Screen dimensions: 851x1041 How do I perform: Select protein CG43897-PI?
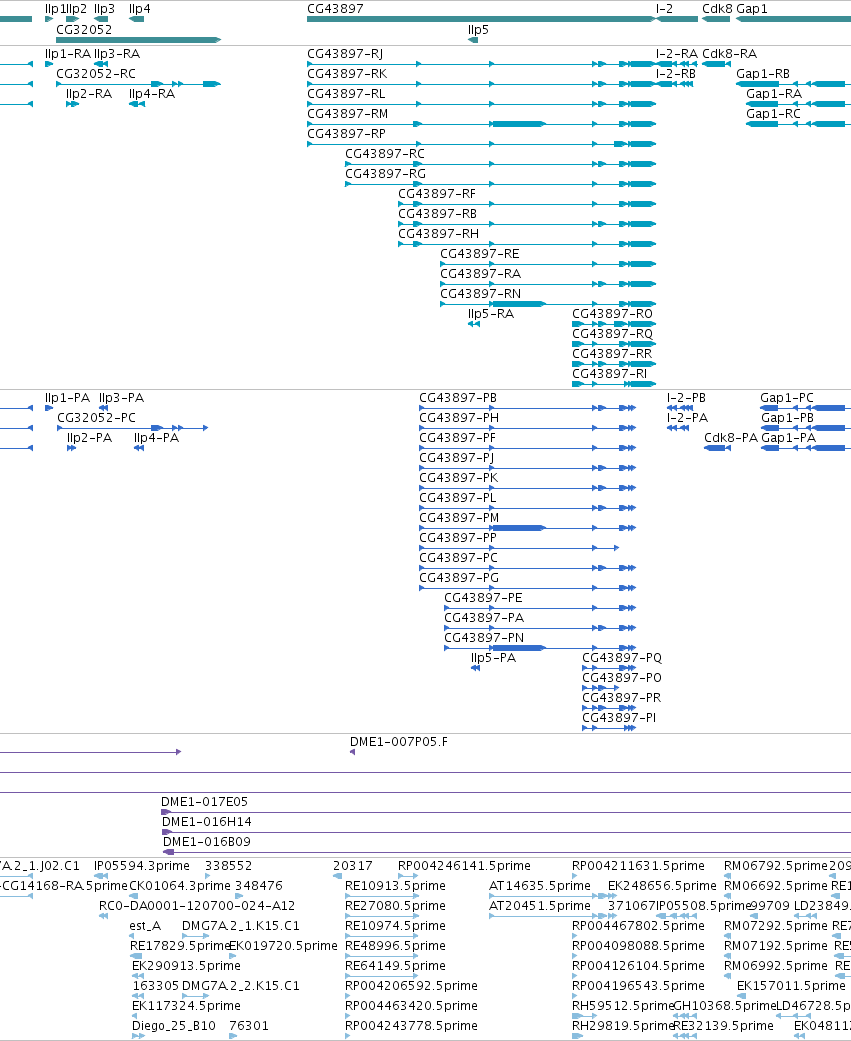609,728
